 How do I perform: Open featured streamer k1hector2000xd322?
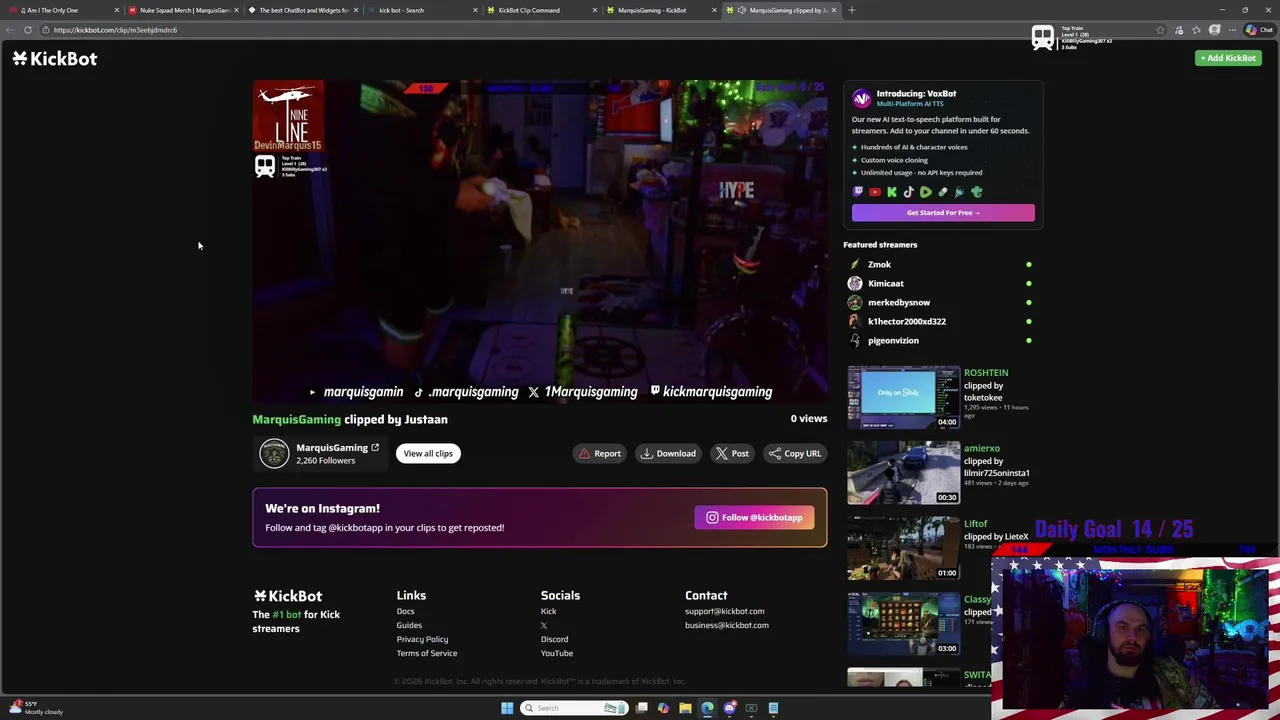tap(906, 321)
